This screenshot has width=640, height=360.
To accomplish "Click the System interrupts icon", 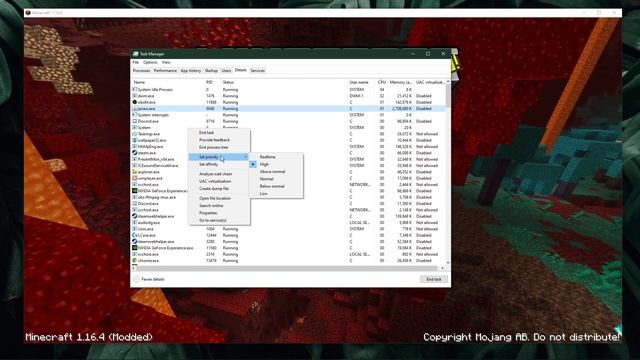I will click(x=135, y=115).
